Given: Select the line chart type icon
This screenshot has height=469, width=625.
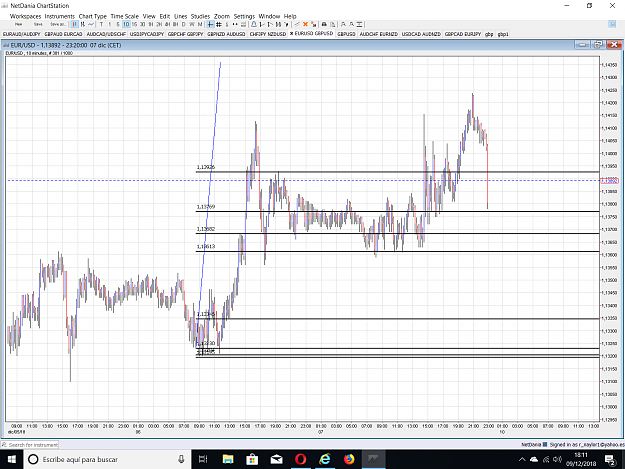Looking at the screenshot, I should pos(91,24).
